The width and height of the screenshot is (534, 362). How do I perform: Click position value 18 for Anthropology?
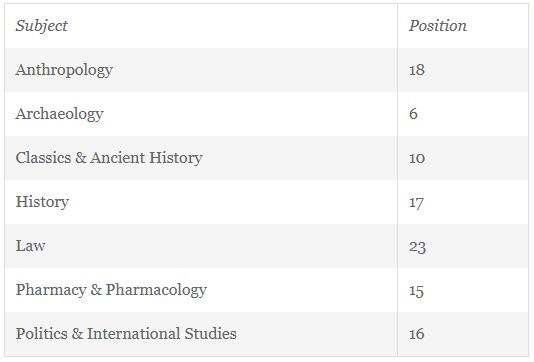point(417,70)
